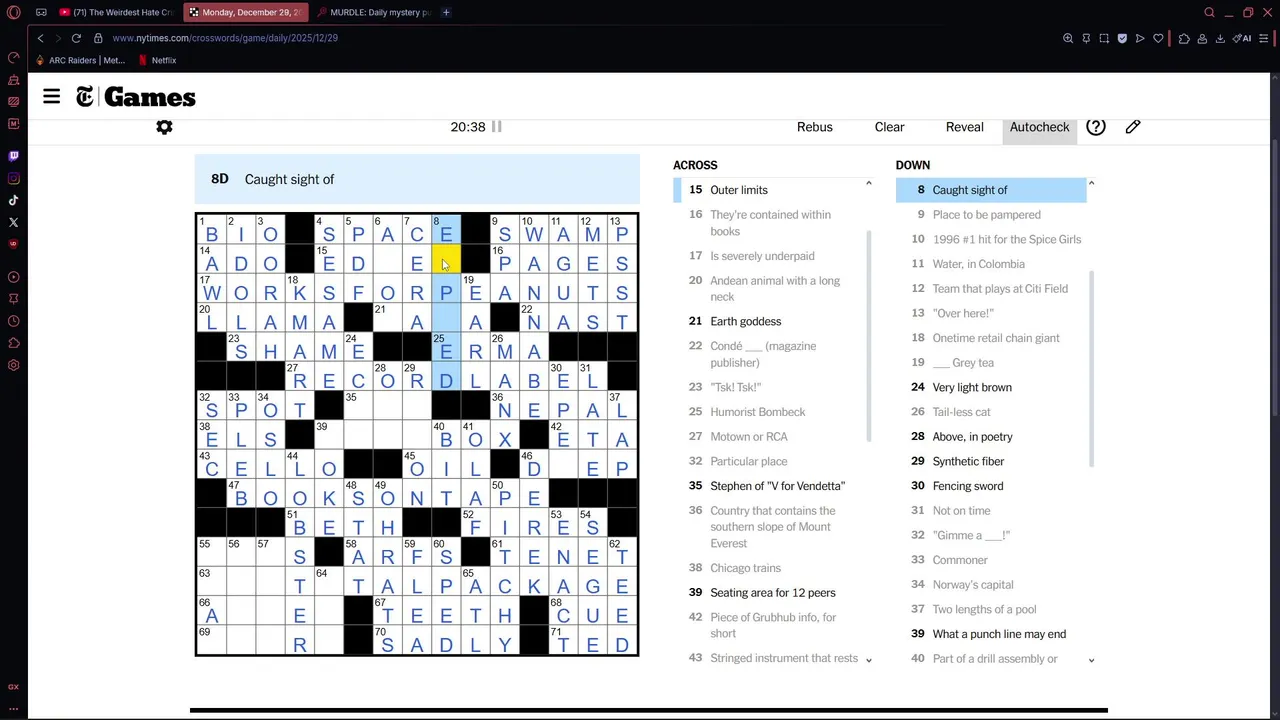Select clue 39 Down What a punch line may end
The image size is (1280, 720).
click(x=991, y=634)
